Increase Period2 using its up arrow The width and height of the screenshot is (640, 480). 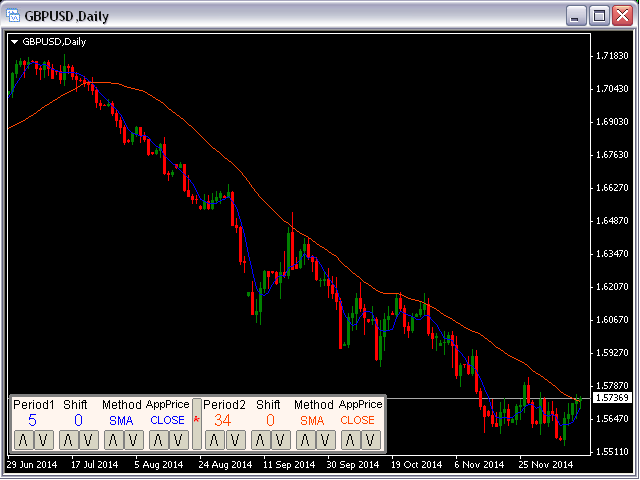click(212, 440)
